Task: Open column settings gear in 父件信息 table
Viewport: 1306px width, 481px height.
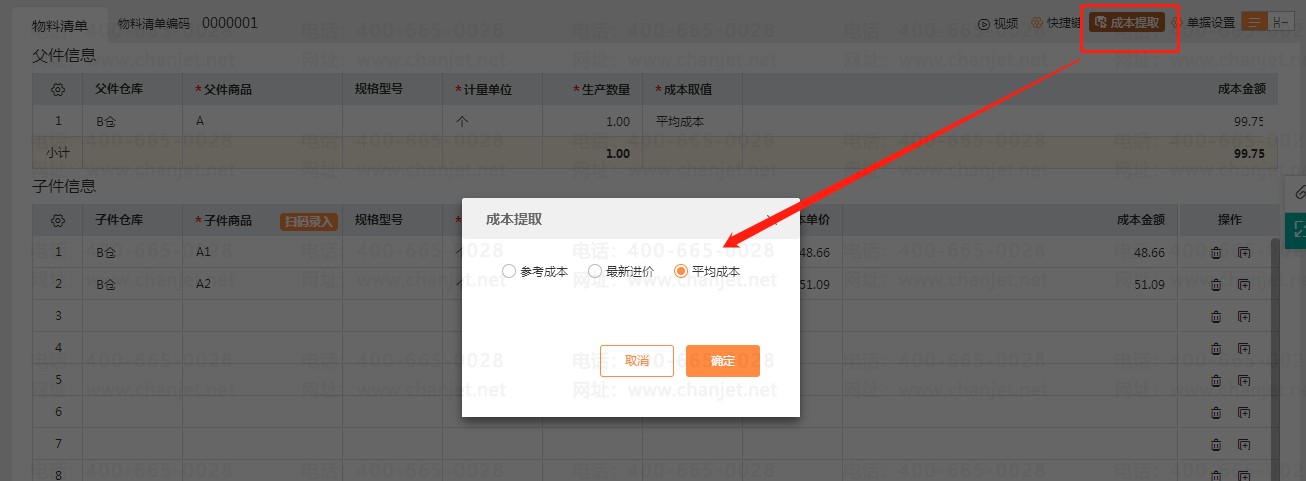Action: click(58, 89)
